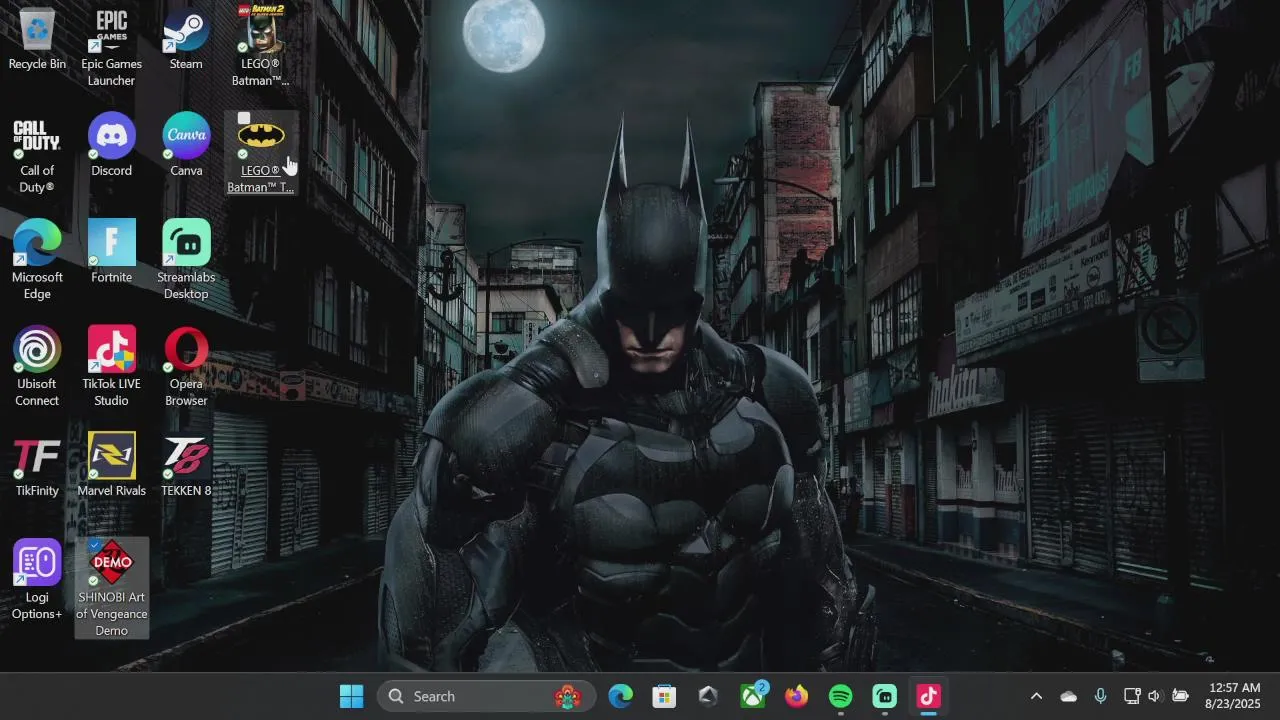Select the LEGO Batman 2 game icon
Screen dimensions: 1280x720
261,47
